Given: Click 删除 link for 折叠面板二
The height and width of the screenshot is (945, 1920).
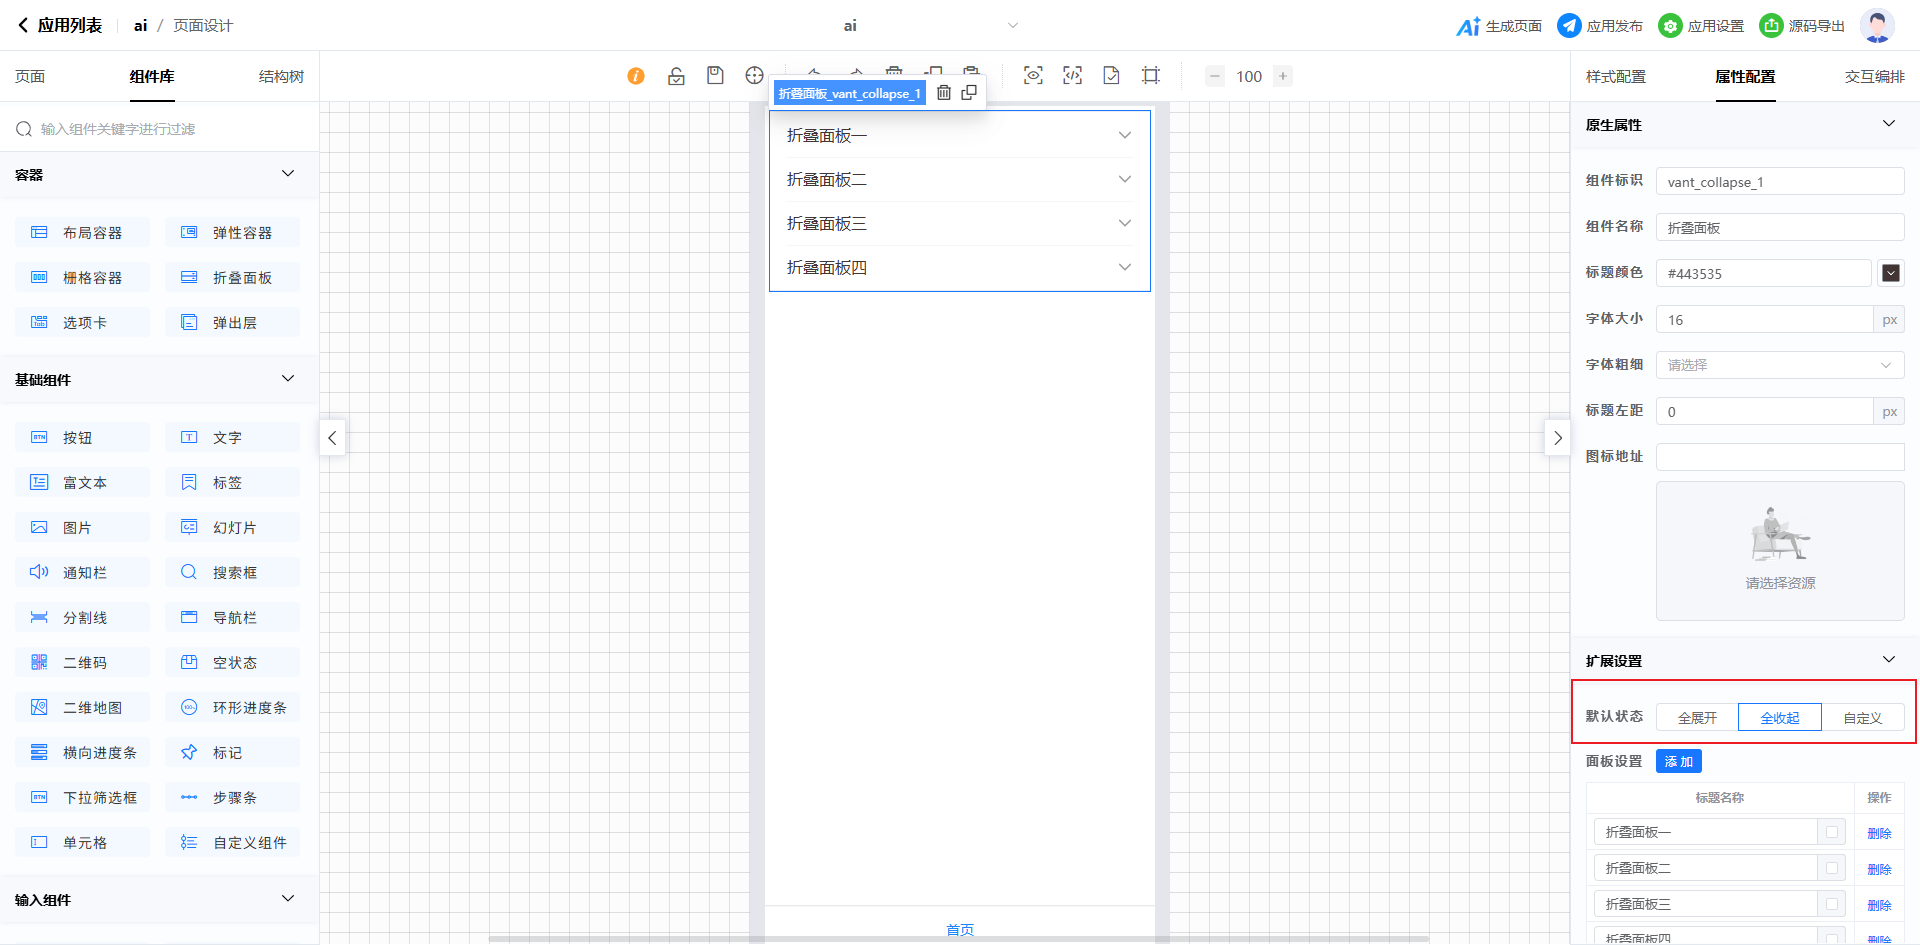Looking at the screenshot, I should pyautogui.click(x=1879, y=869).
